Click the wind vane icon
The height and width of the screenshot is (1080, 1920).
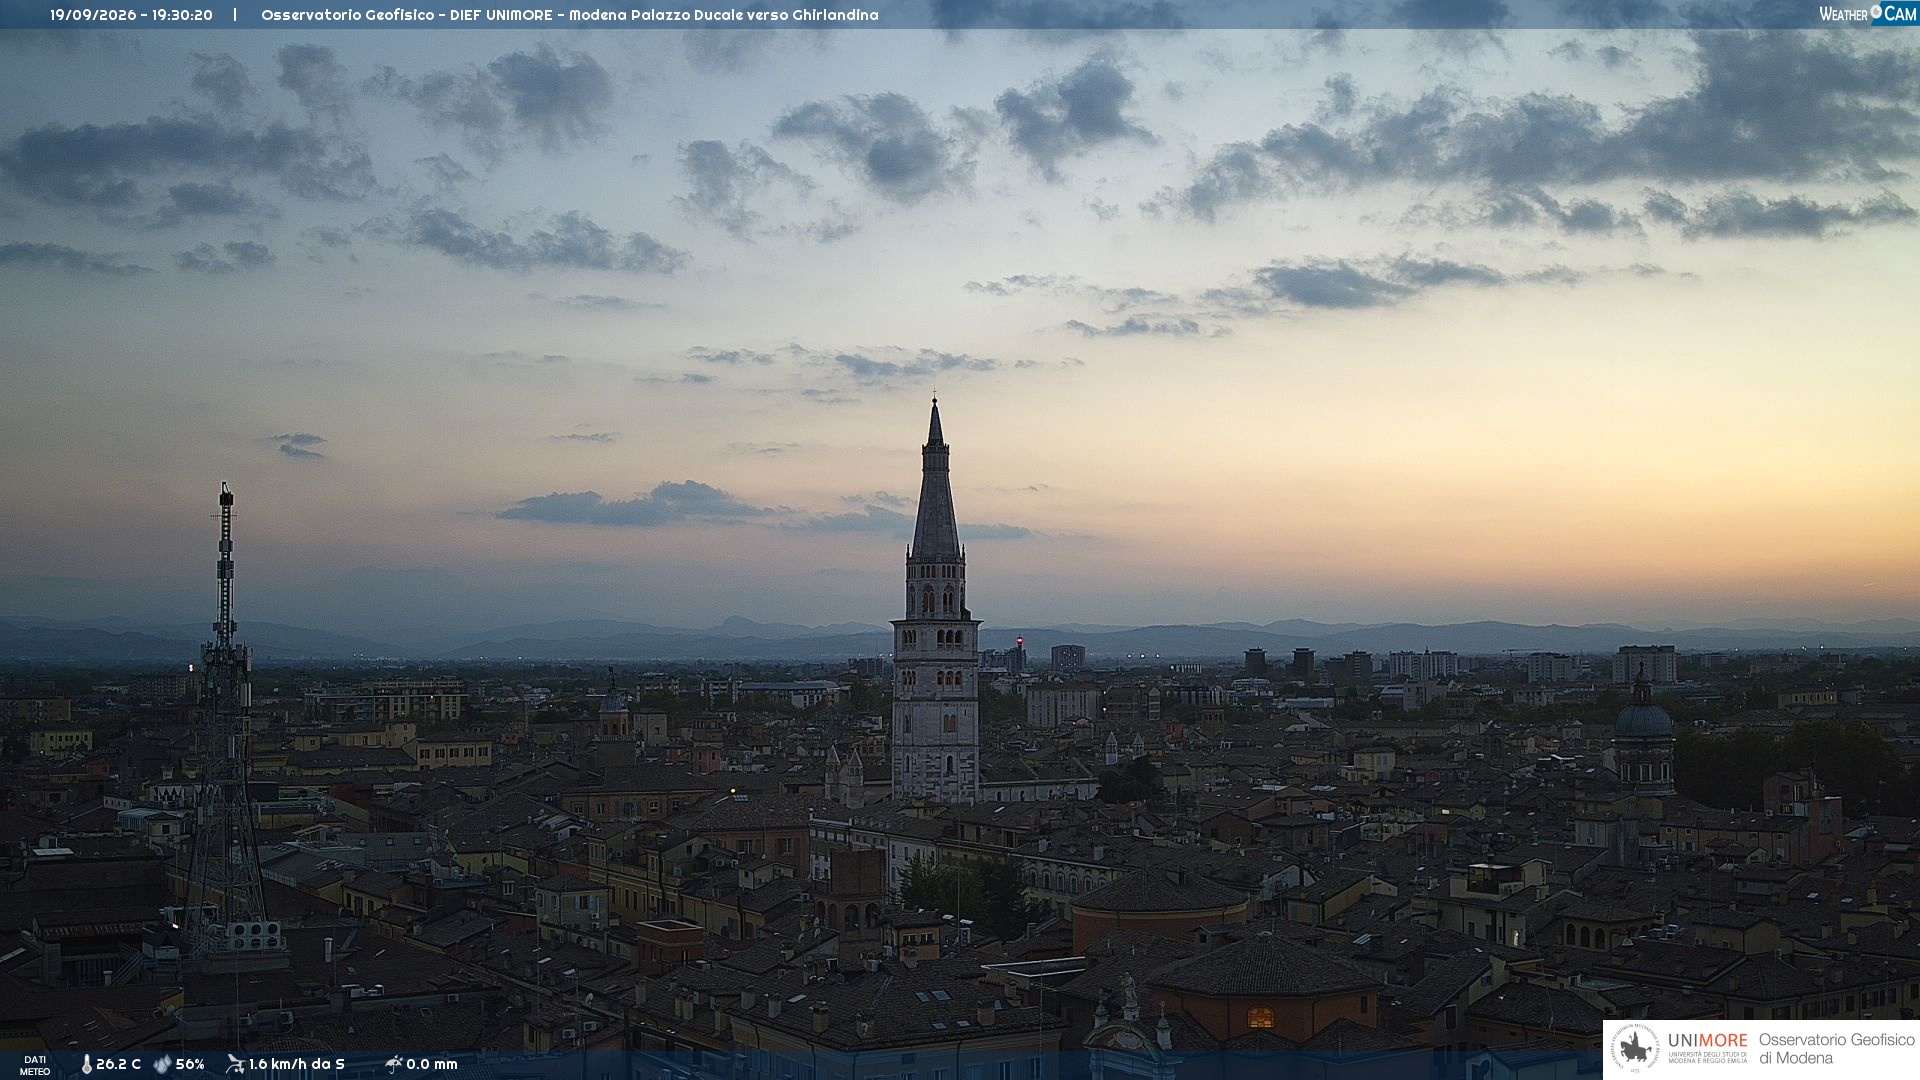click(235, 1064)
